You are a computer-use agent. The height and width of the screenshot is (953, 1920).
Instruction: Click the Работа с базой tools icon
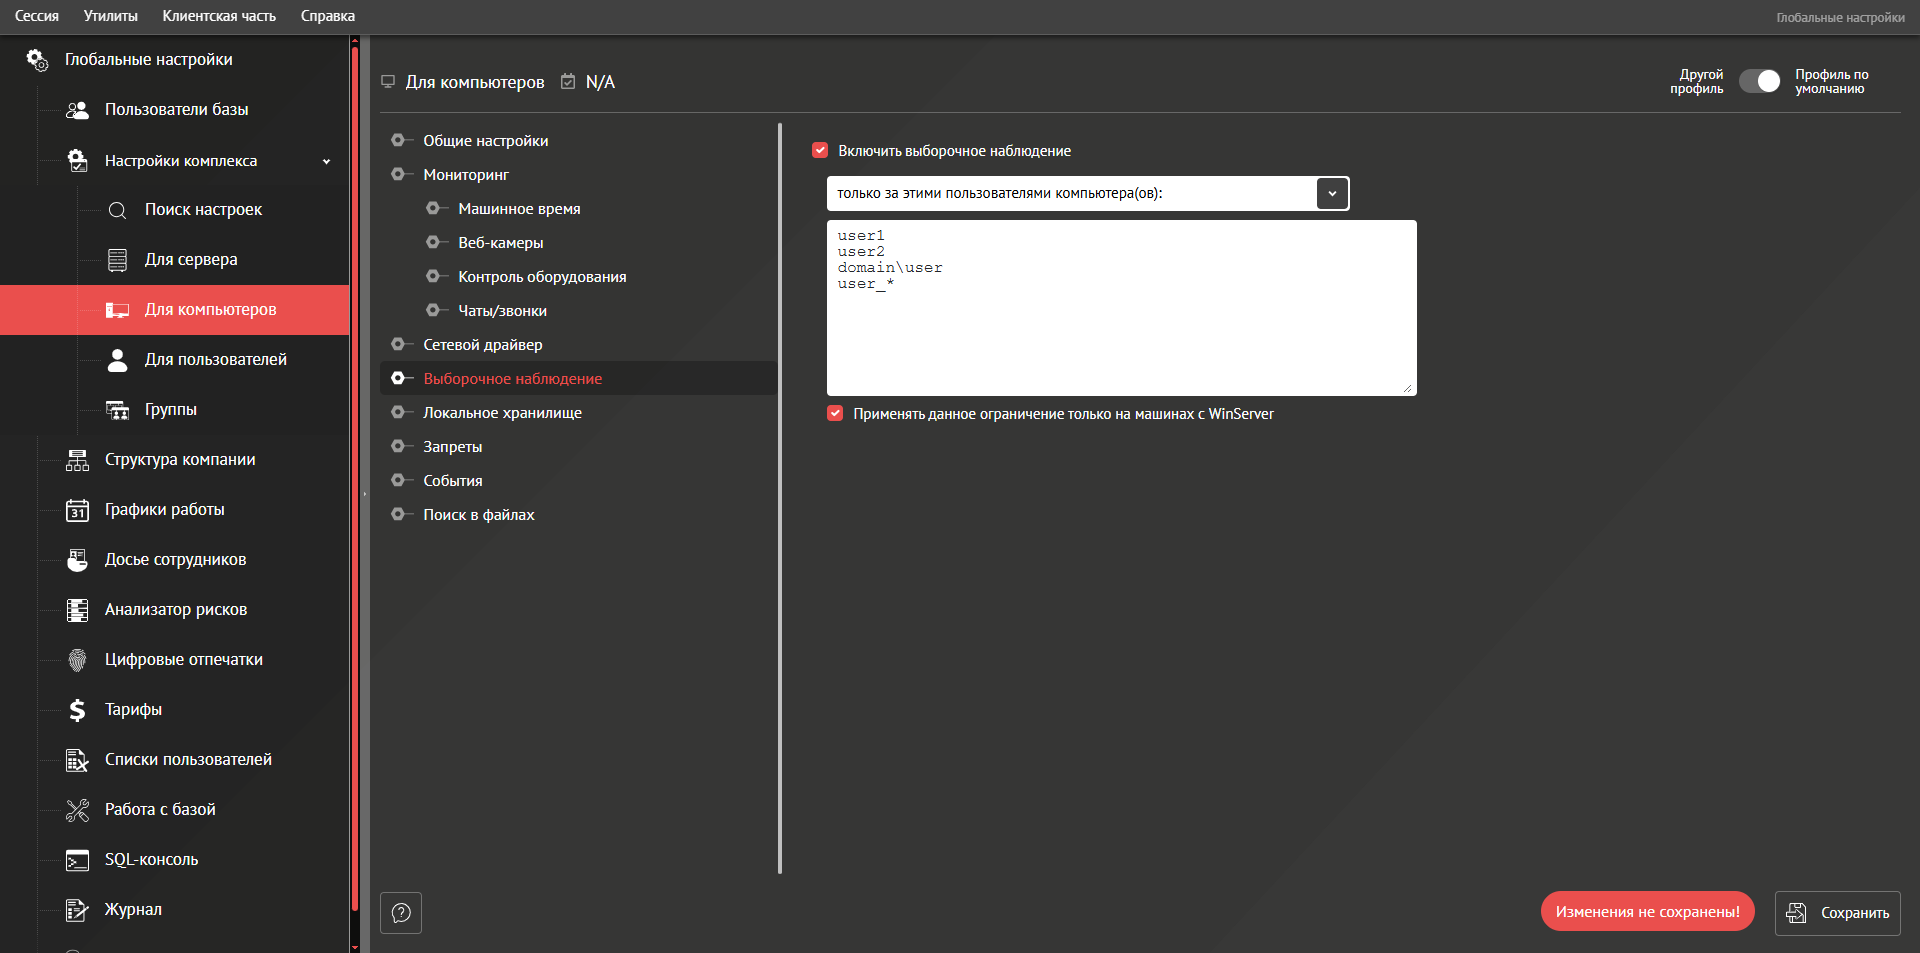(x=77, y=810)
